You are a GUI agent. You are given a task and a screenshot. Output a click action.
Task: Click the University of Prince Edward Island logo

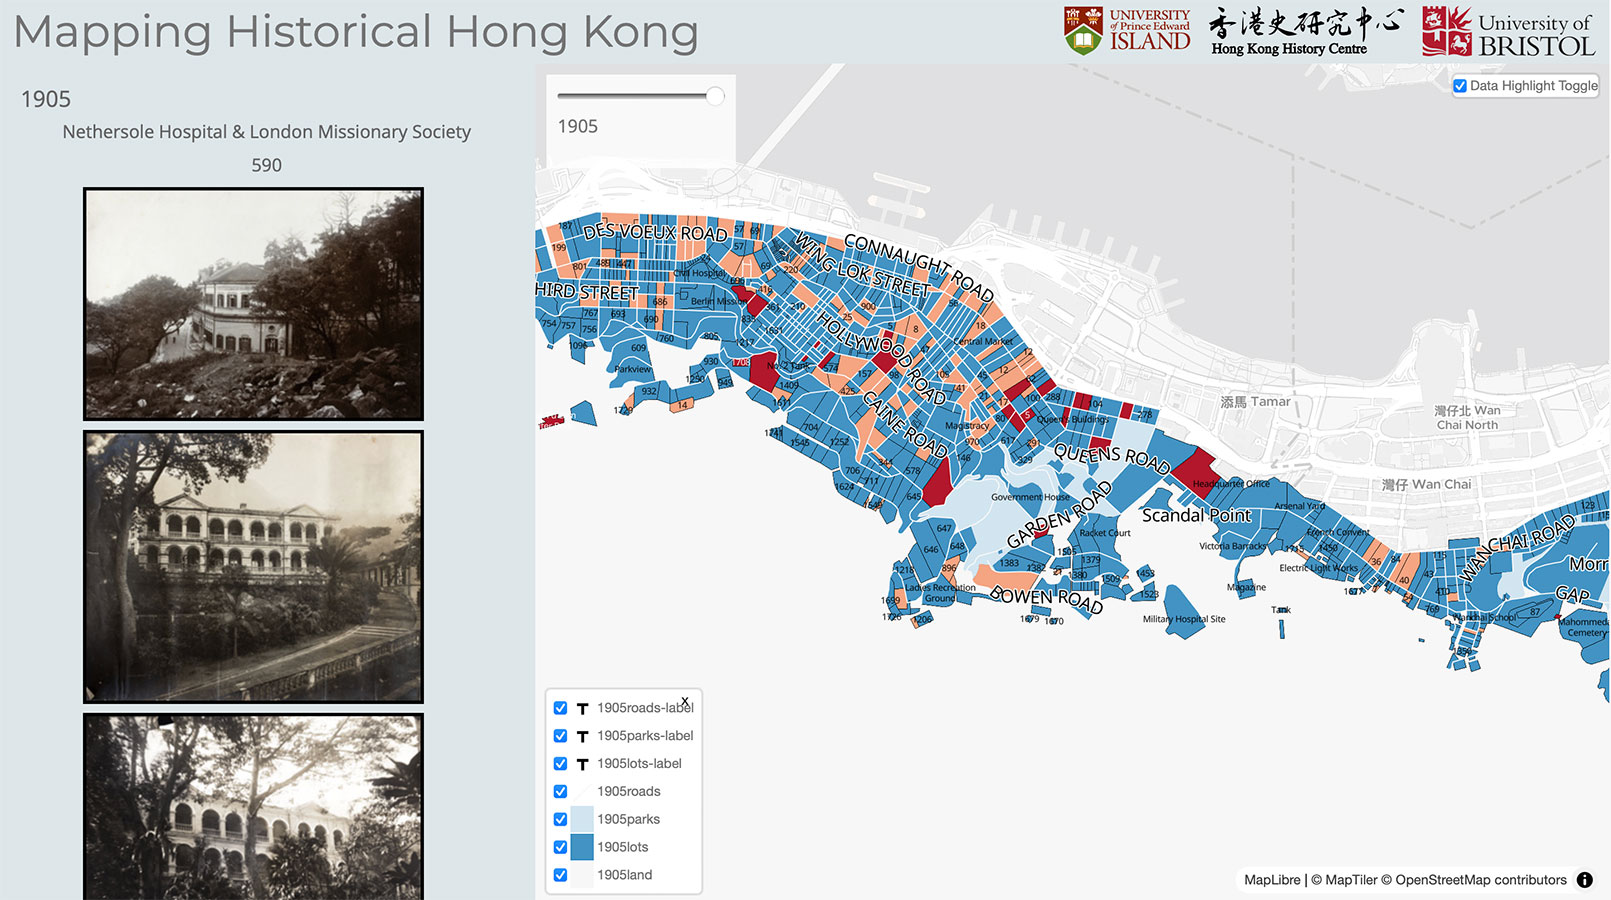coord(1127,30)
